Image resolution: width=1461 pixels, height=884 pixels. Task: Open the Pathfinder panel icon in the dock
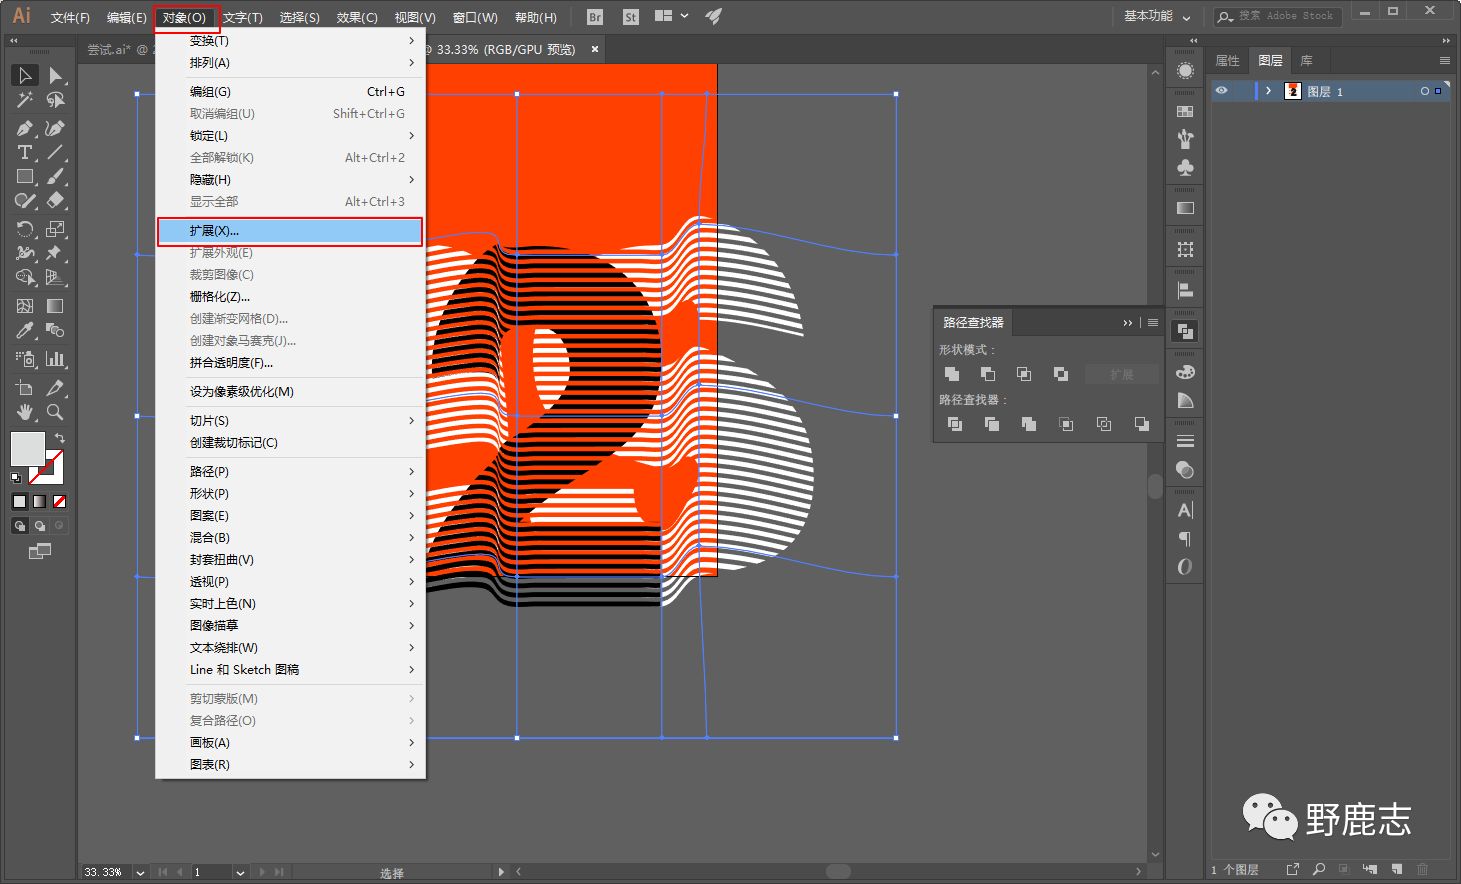point(1185,331)
